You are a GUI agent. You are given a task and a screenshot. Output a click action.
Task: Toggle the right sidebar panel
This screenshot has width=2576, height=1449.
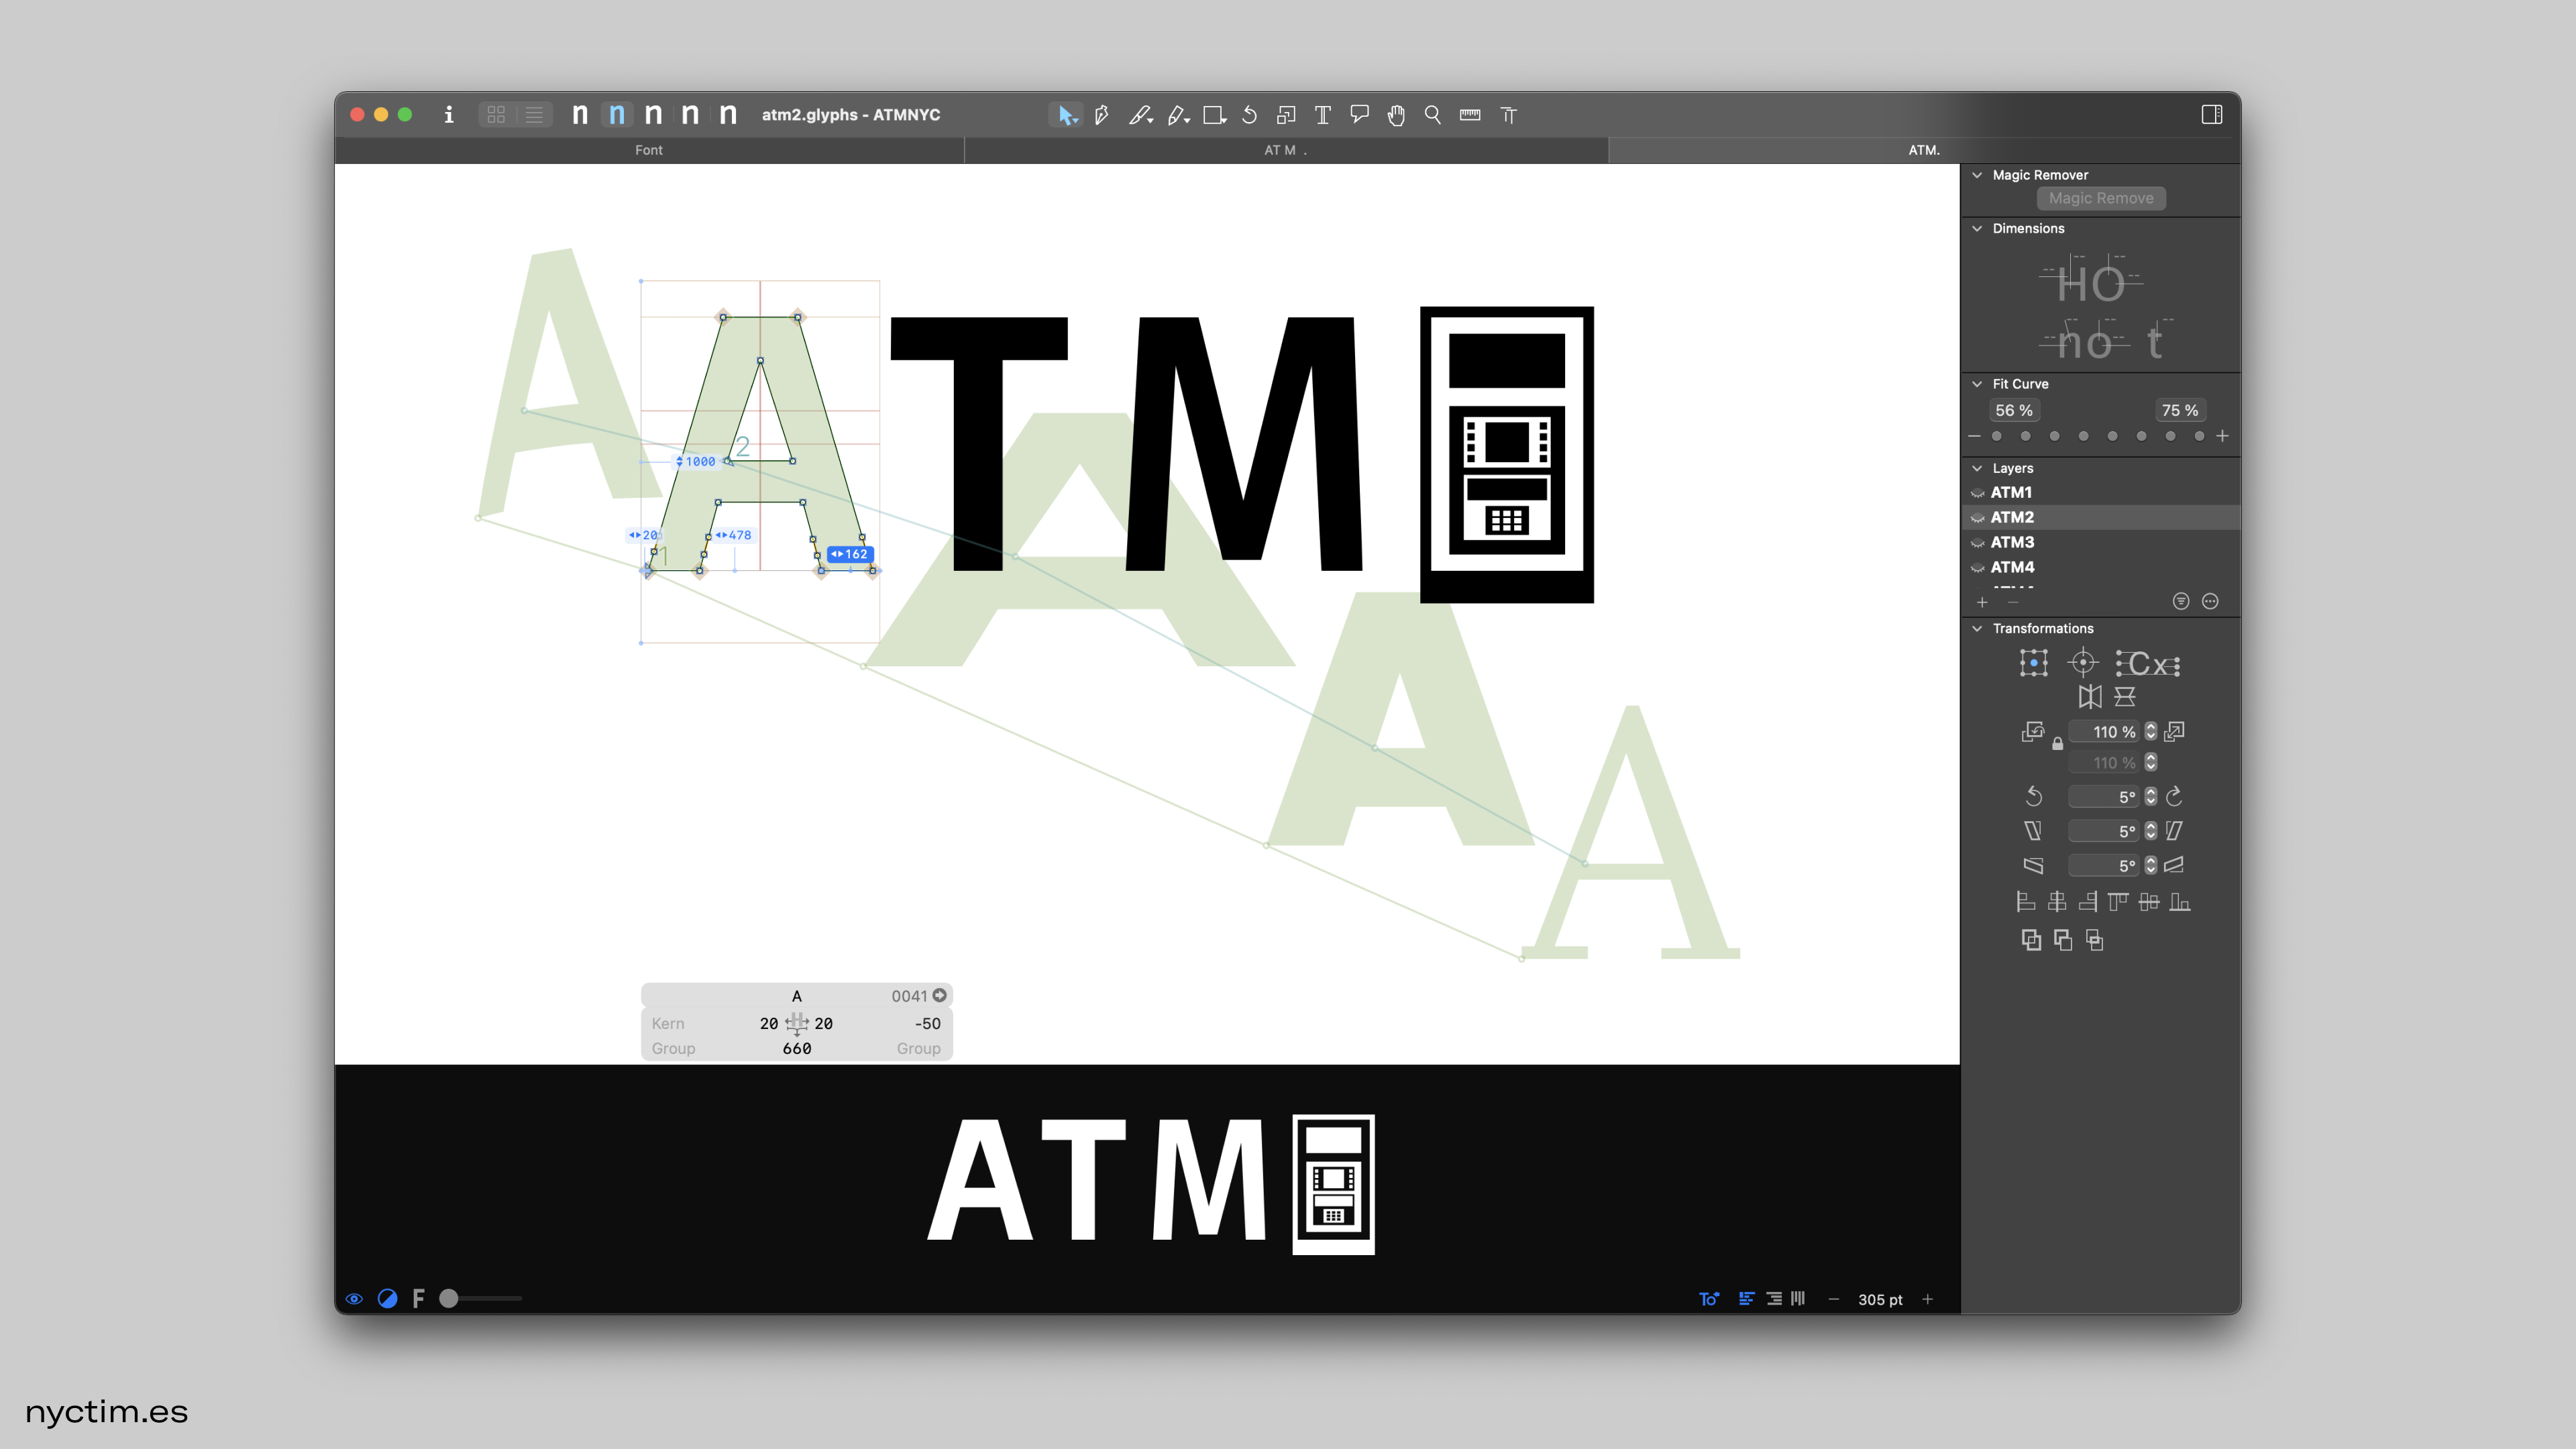pos(2212,115)
